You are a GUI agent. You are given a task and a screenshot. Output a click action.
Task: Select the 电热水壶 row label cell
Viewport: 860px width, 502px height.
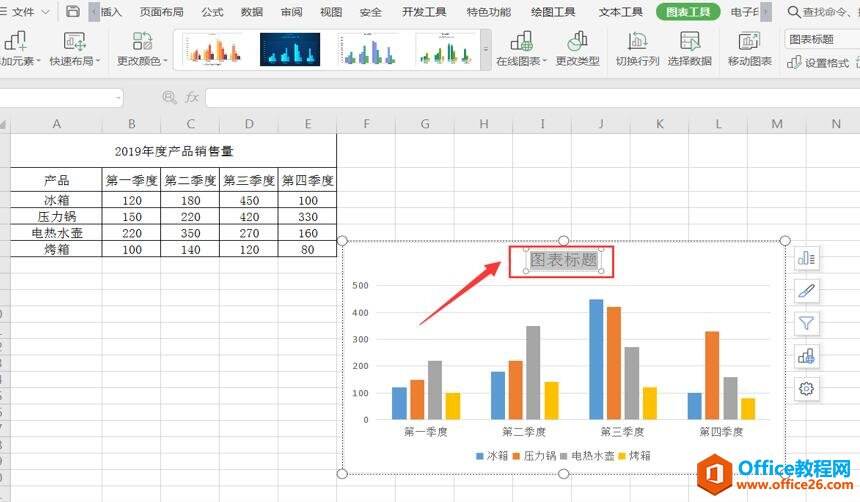[x=56, y=233]
